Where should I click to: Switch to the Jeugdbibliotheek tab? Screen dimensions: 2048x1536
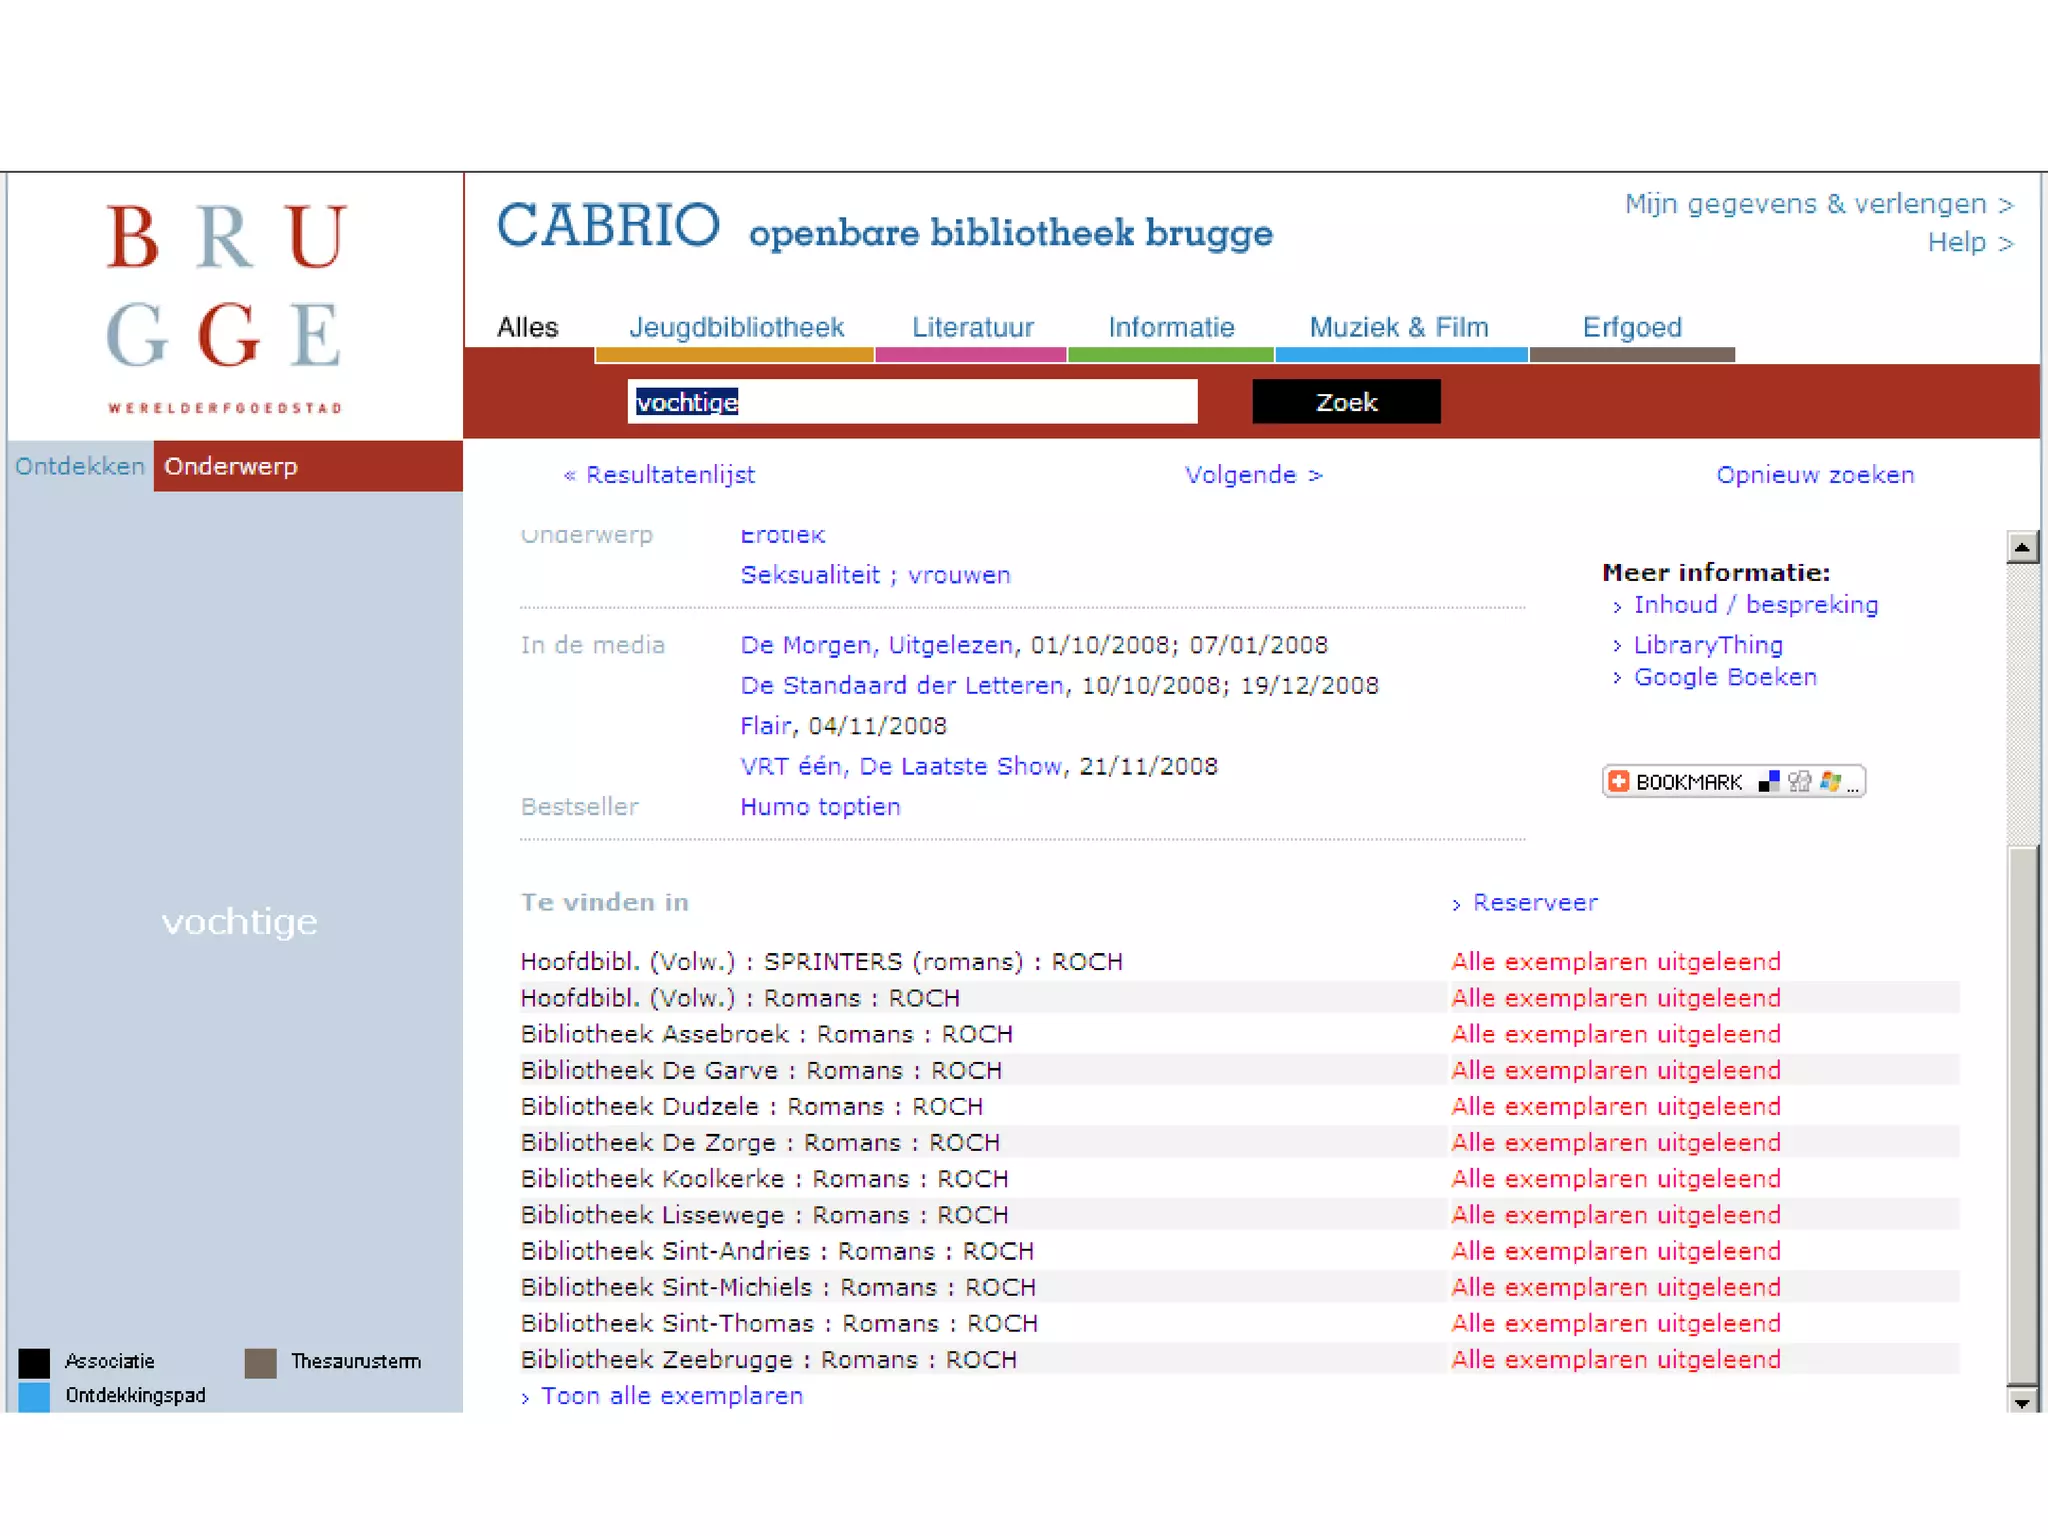tap(736, 327)
